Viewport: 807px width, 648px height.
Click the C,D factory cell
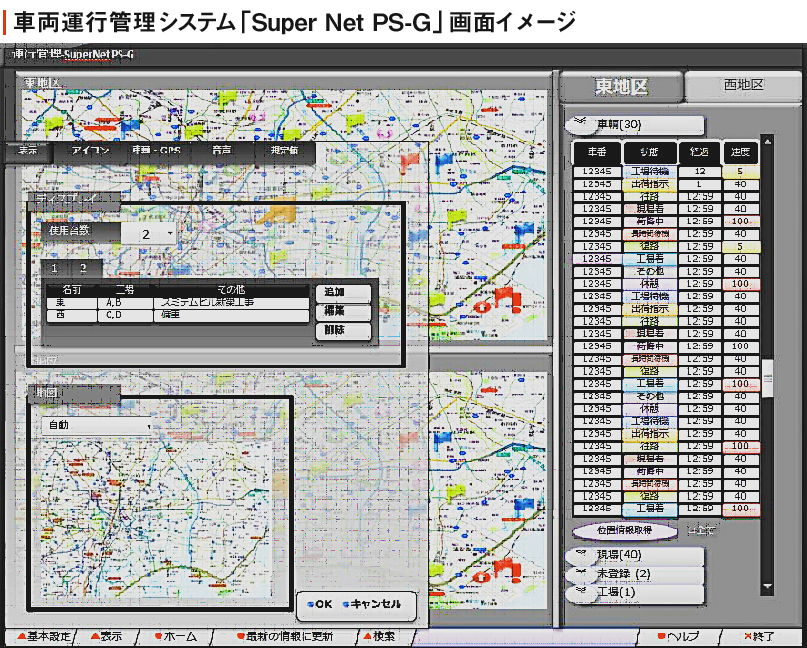[125, 316]
